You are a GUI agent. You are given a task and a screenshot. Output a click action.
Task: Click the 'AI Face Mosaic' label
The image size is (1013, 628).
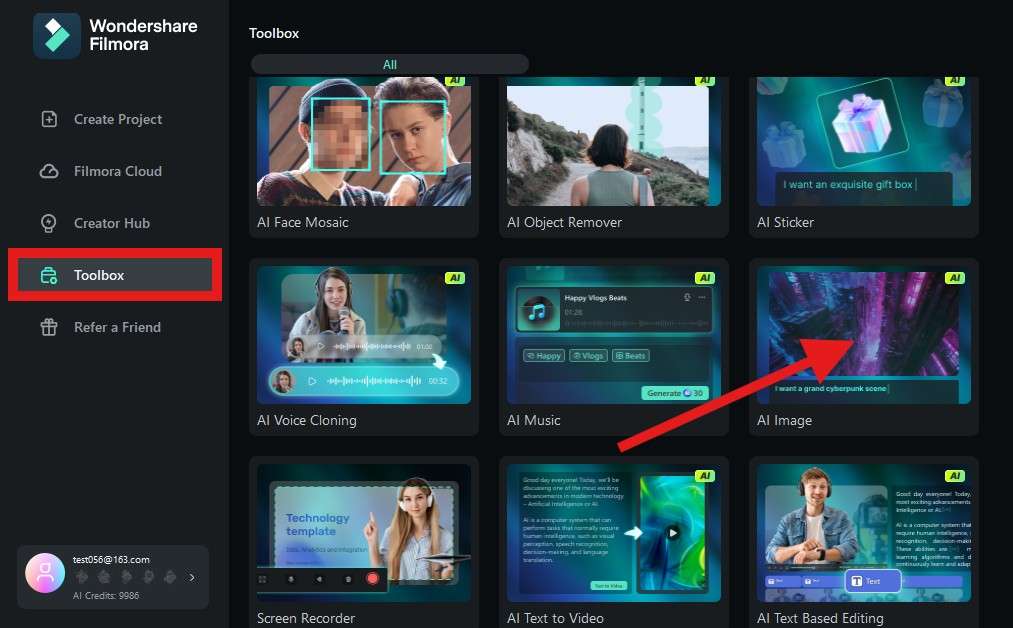tap(303, 222)
